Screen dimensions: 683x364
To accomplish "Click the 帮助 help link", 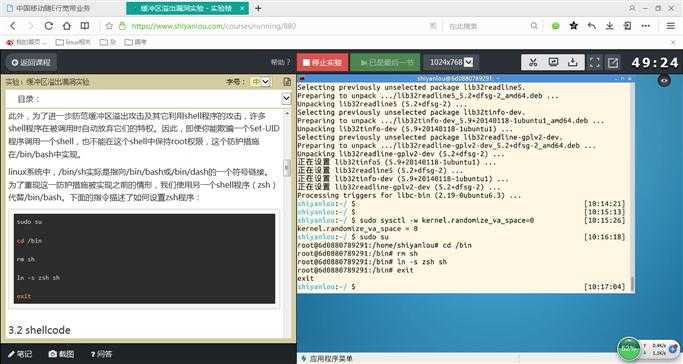I will tap(280, 62).
